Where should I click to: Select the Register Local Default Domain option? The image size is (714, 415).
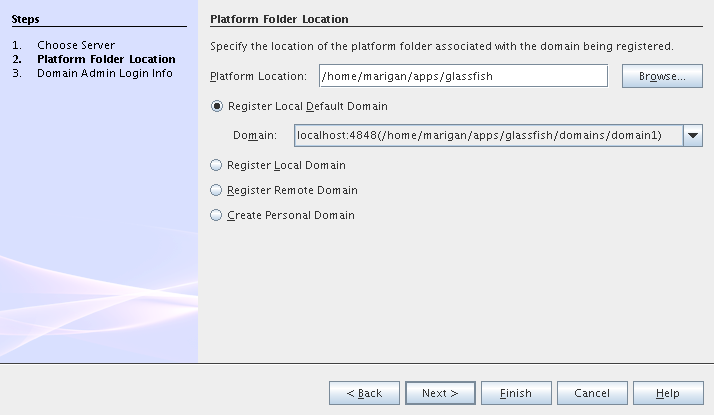point(217,106)
